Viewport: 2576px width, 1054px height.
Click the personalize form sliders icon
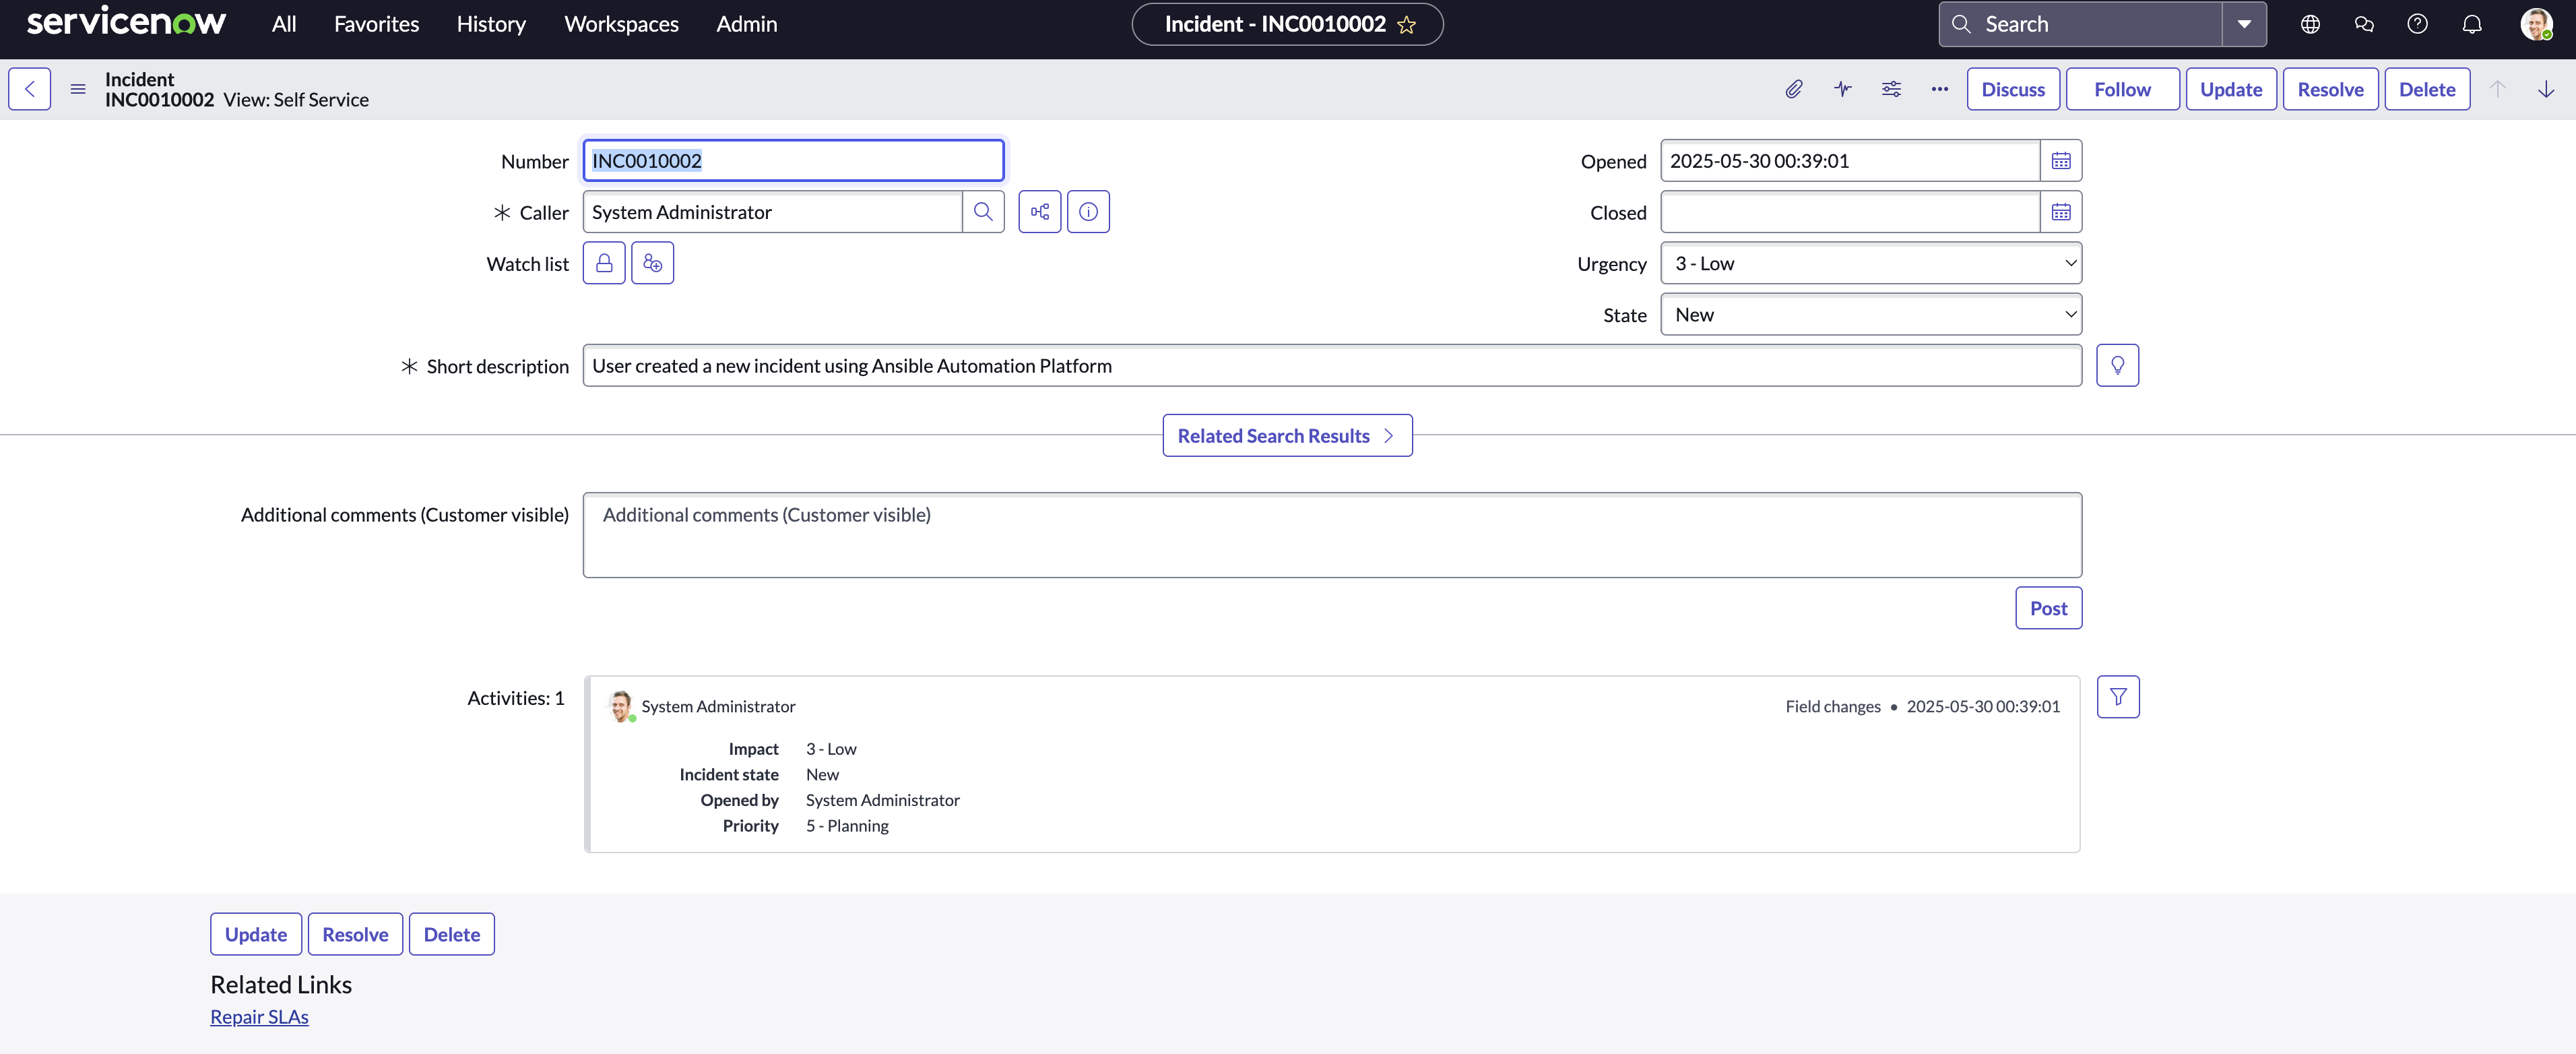tap(1891, 89)
